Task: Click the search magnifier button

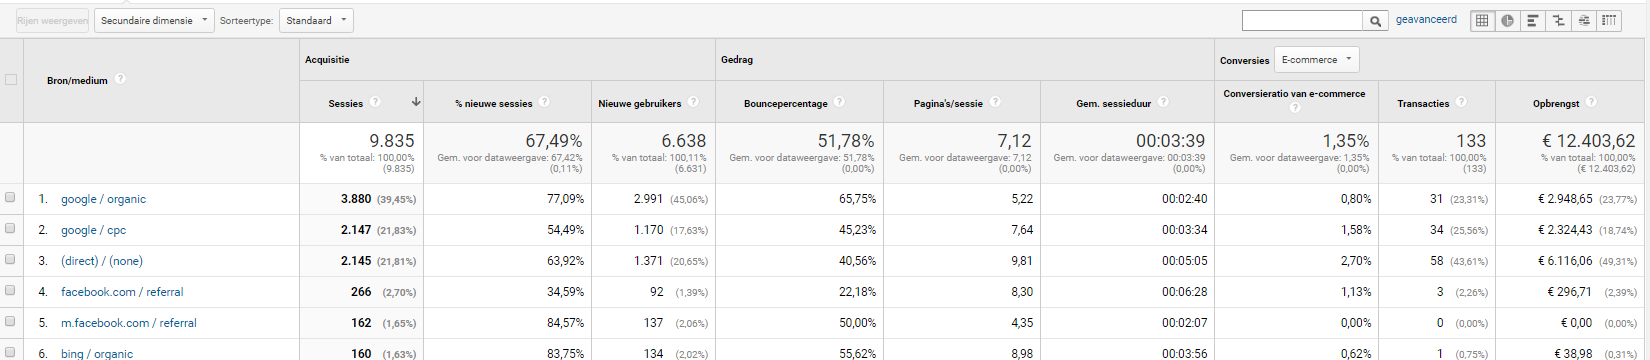Action: coord(1376,20)
